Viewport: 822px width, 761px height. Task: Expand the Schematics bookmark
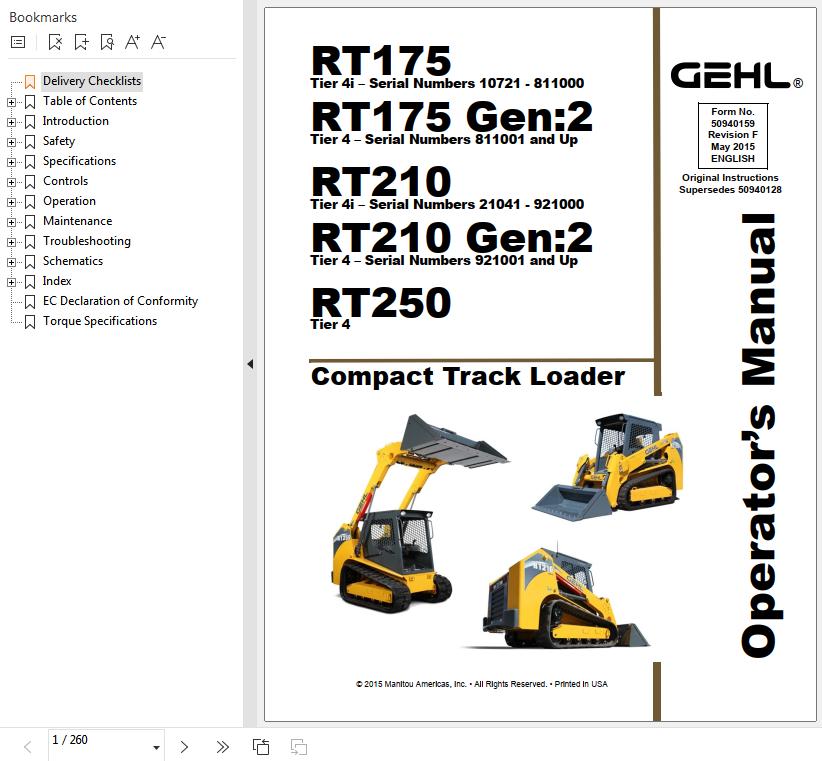coord(11,262)
